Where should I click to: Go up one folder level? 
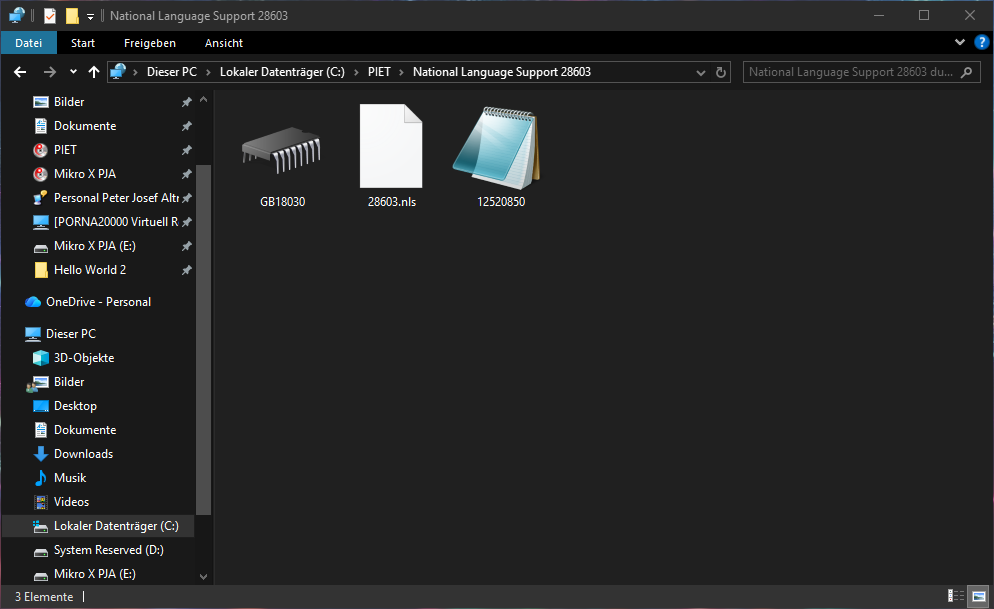(x=94, y=72)
